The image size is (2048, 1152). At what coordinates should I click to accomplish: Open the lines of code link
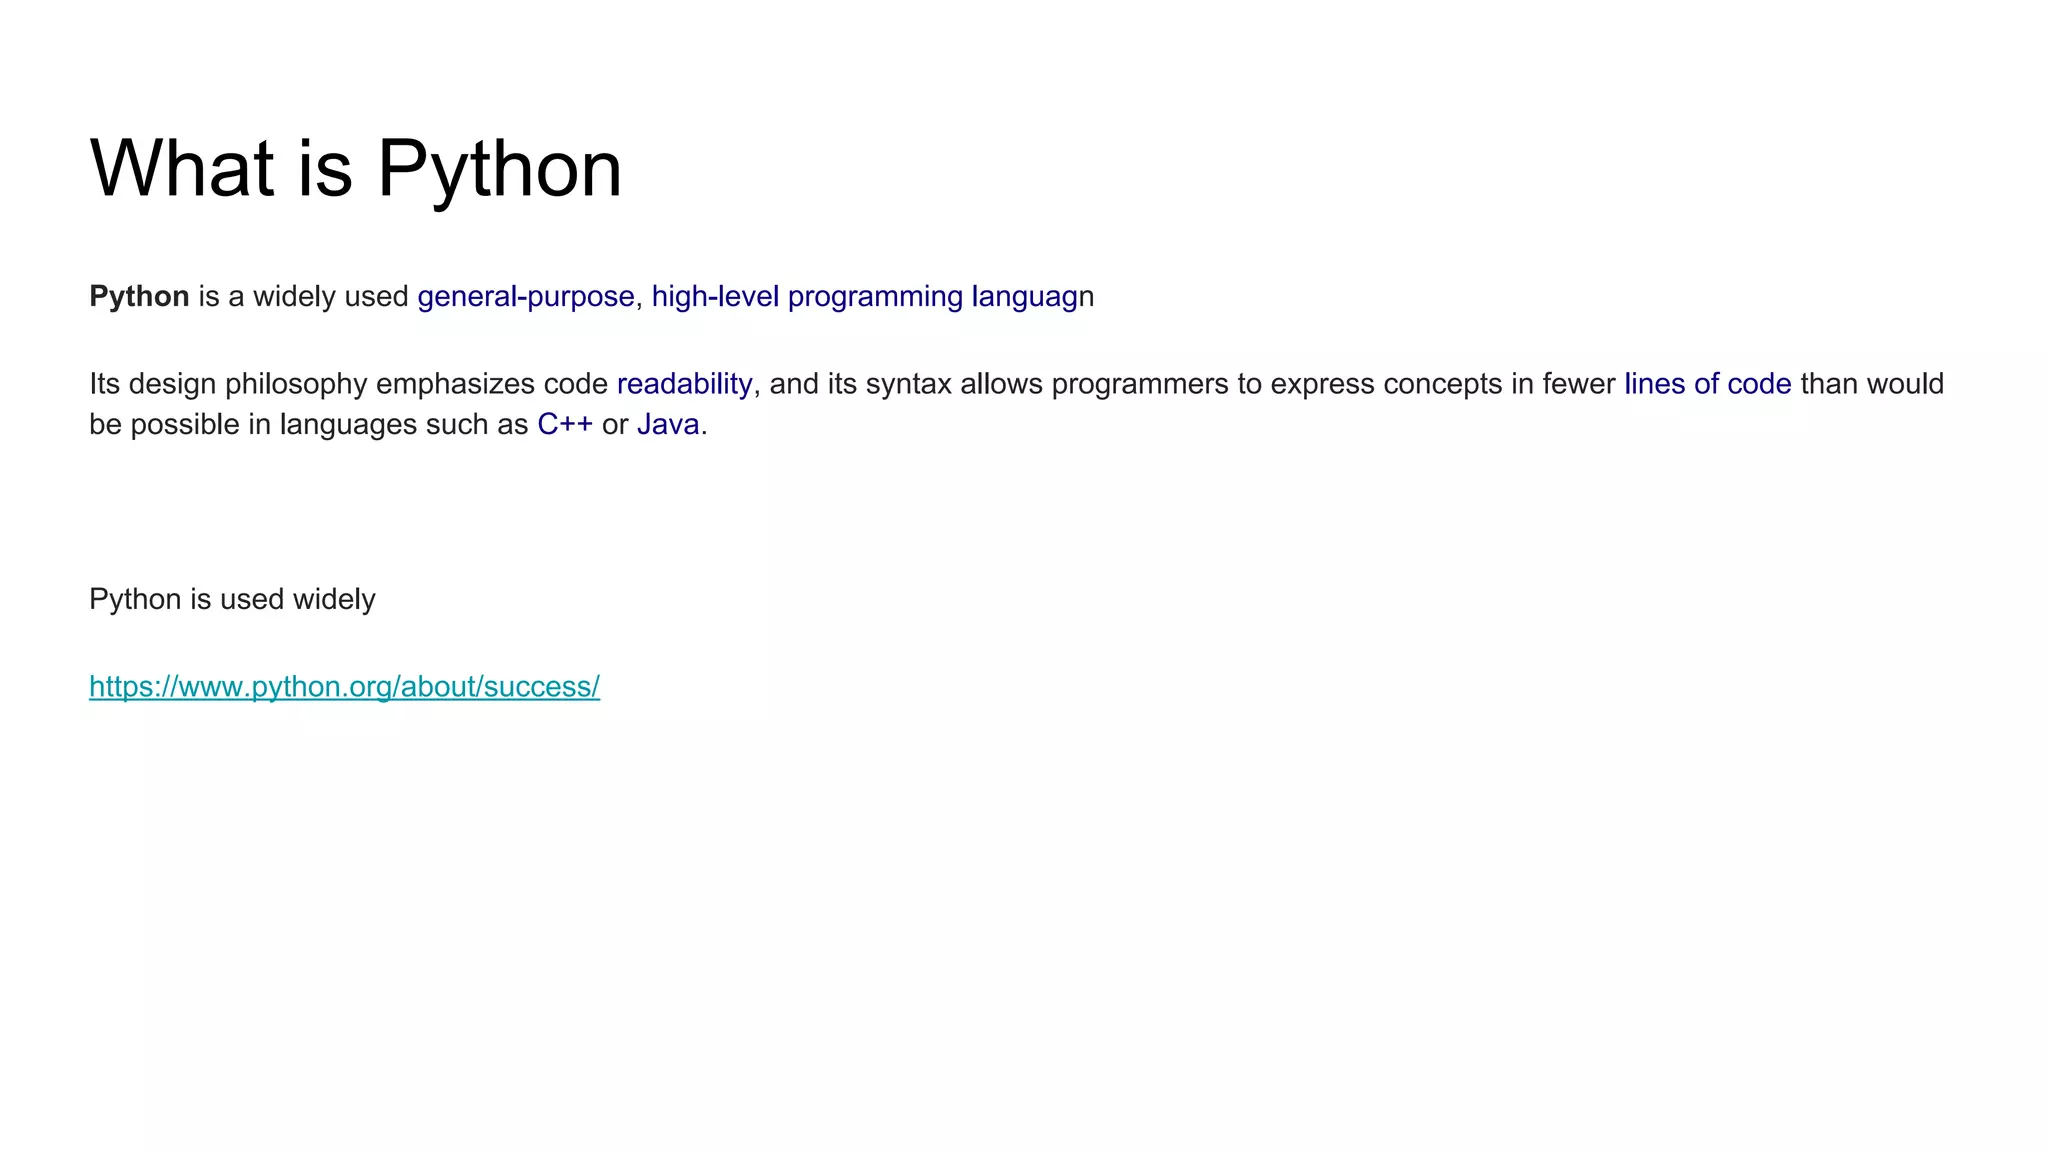(x=1708, y=383)
